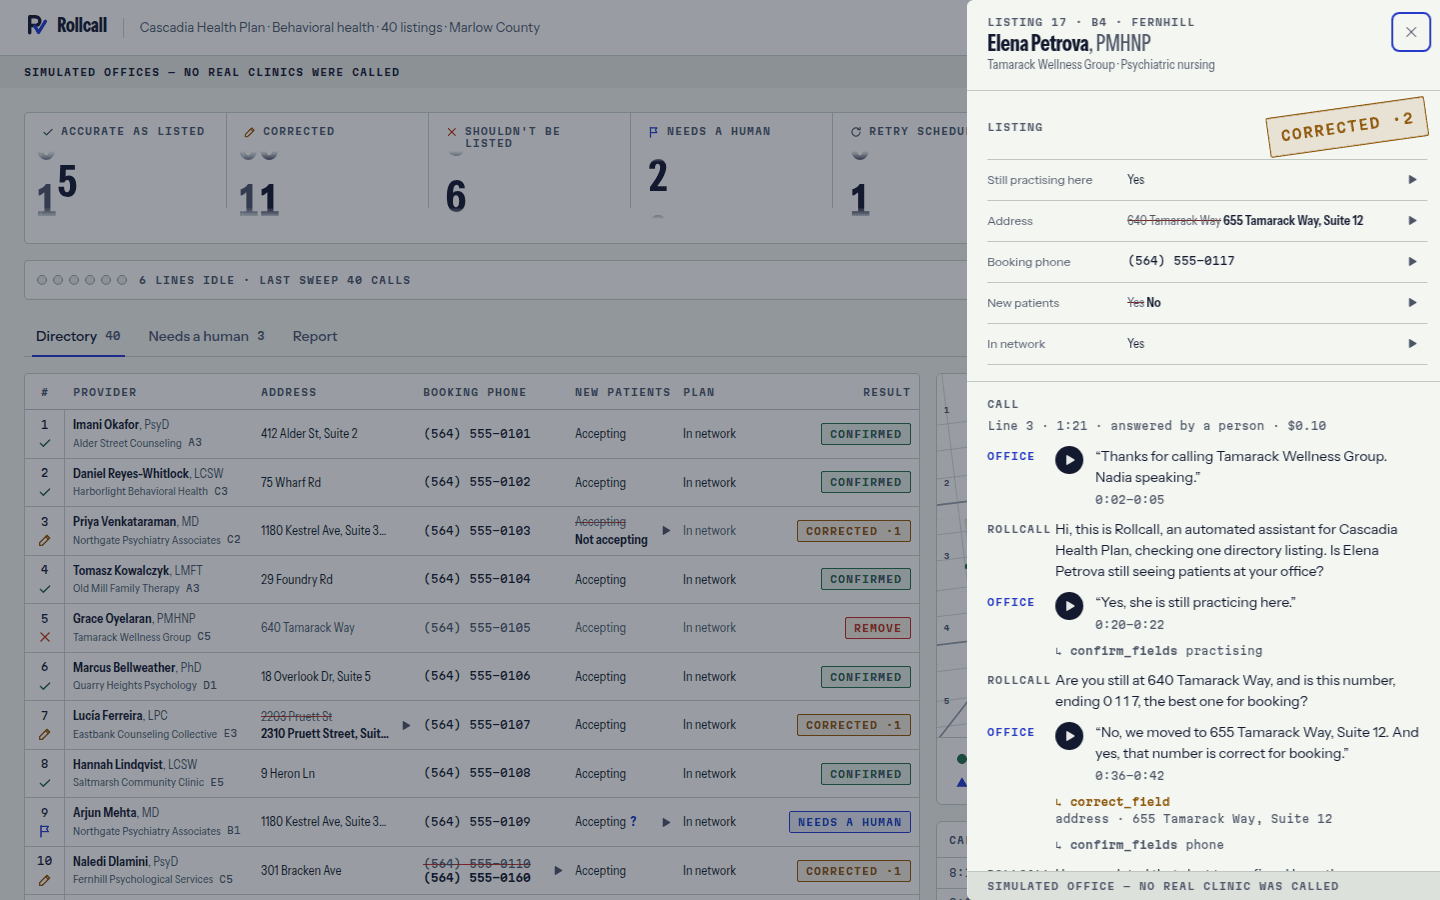The width and height of the screenshot is (1440, 900).
Task: Click the checkmark icon for Tomasz Kowalczyk
Action: [x=45, y=589]
